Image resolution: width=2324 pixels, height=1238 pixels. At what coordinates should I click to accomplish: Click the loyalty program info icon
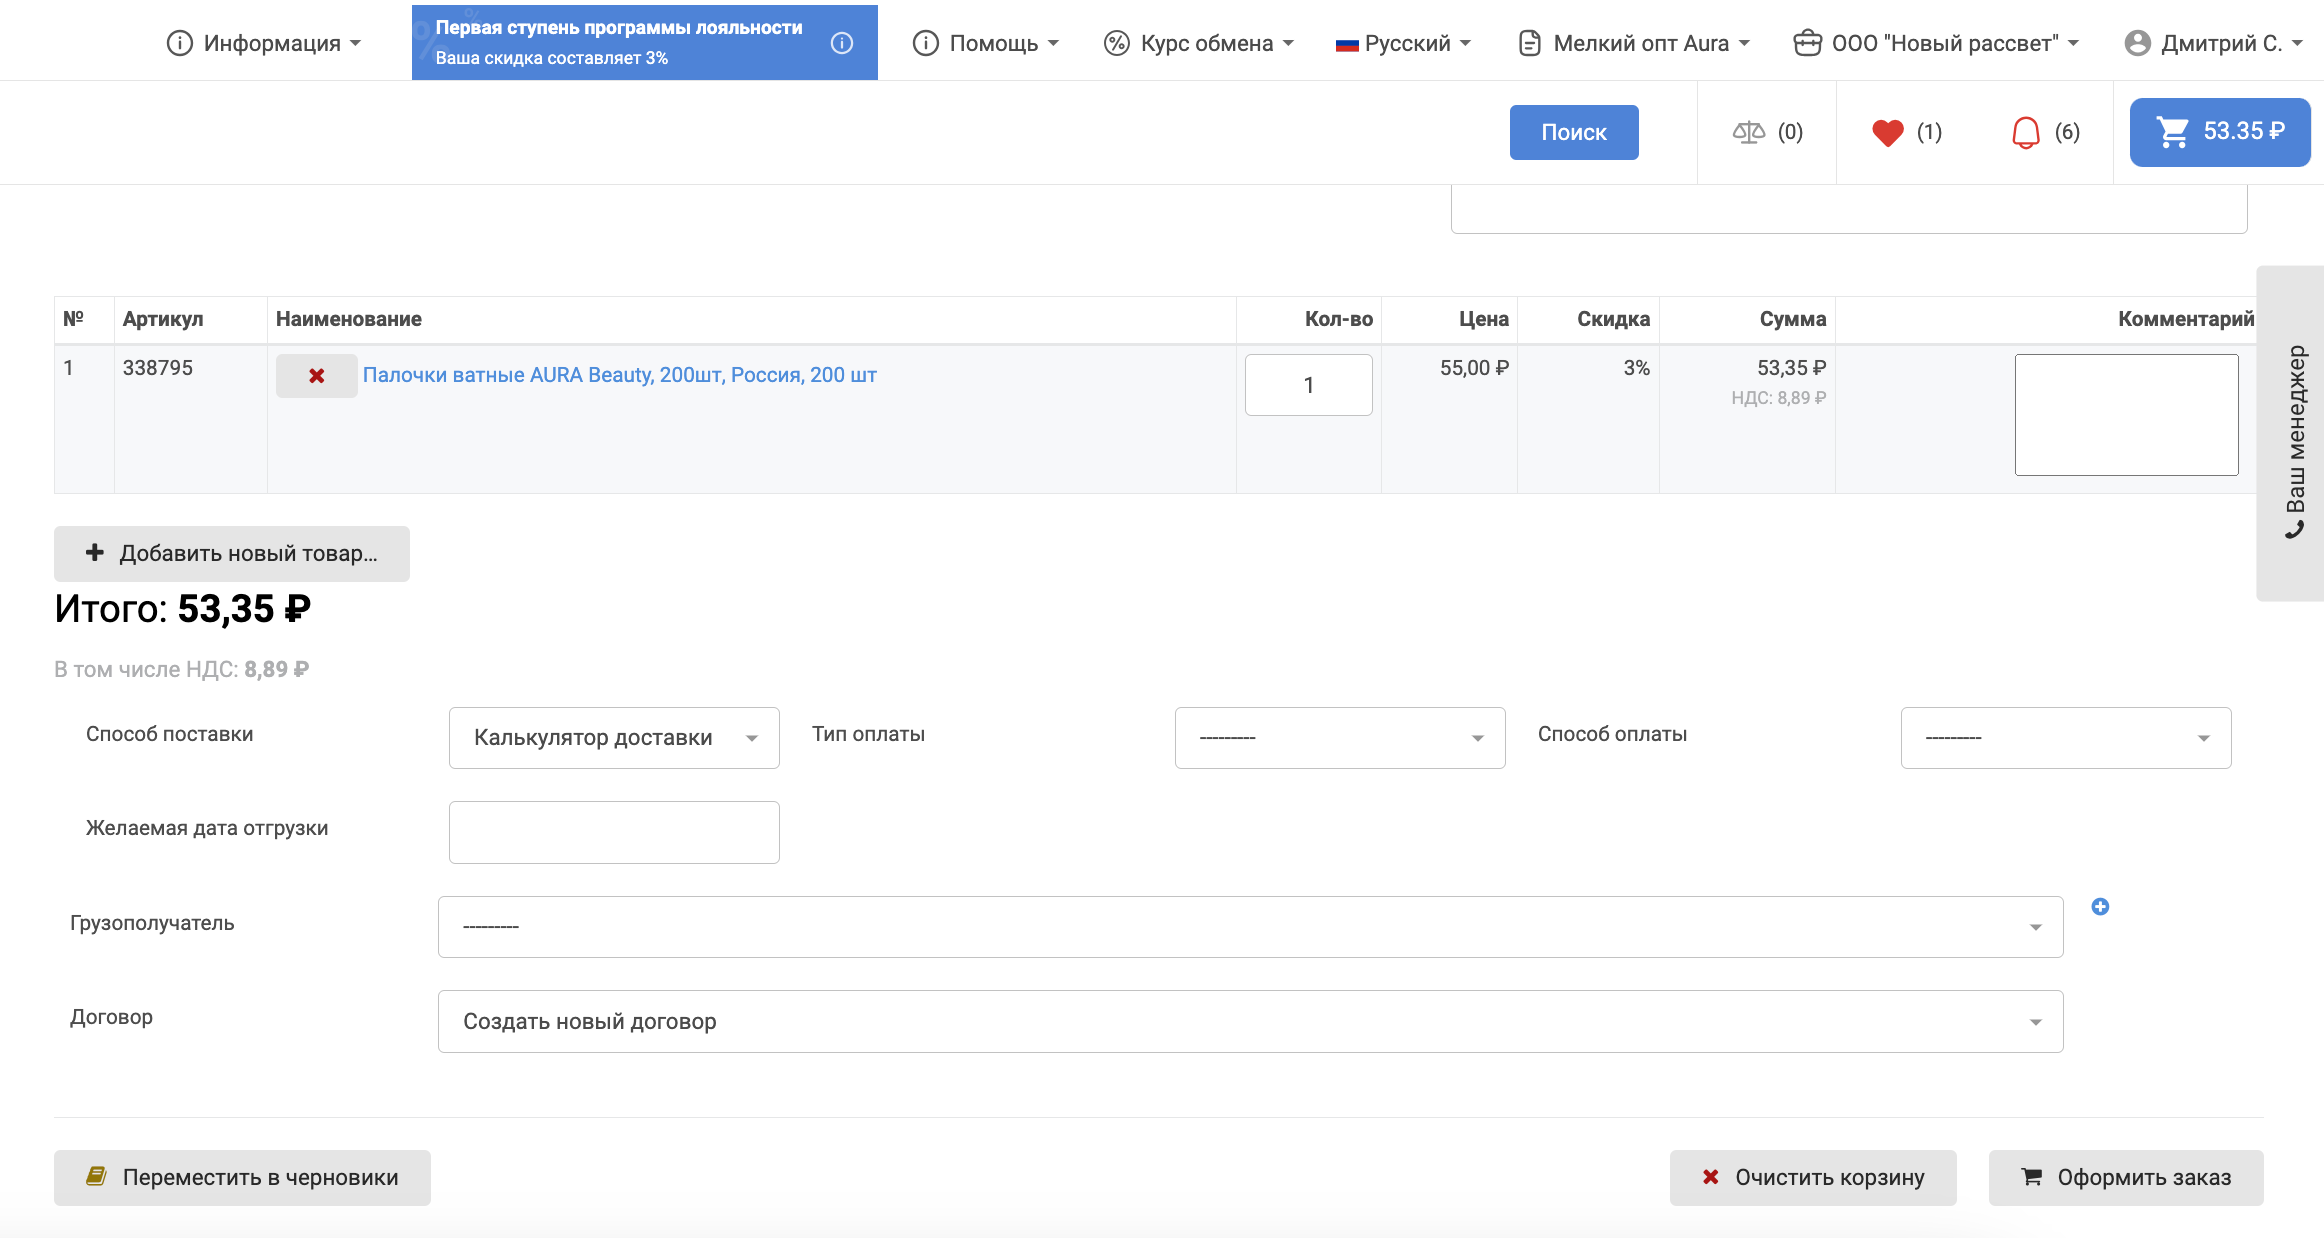(842, 43)
